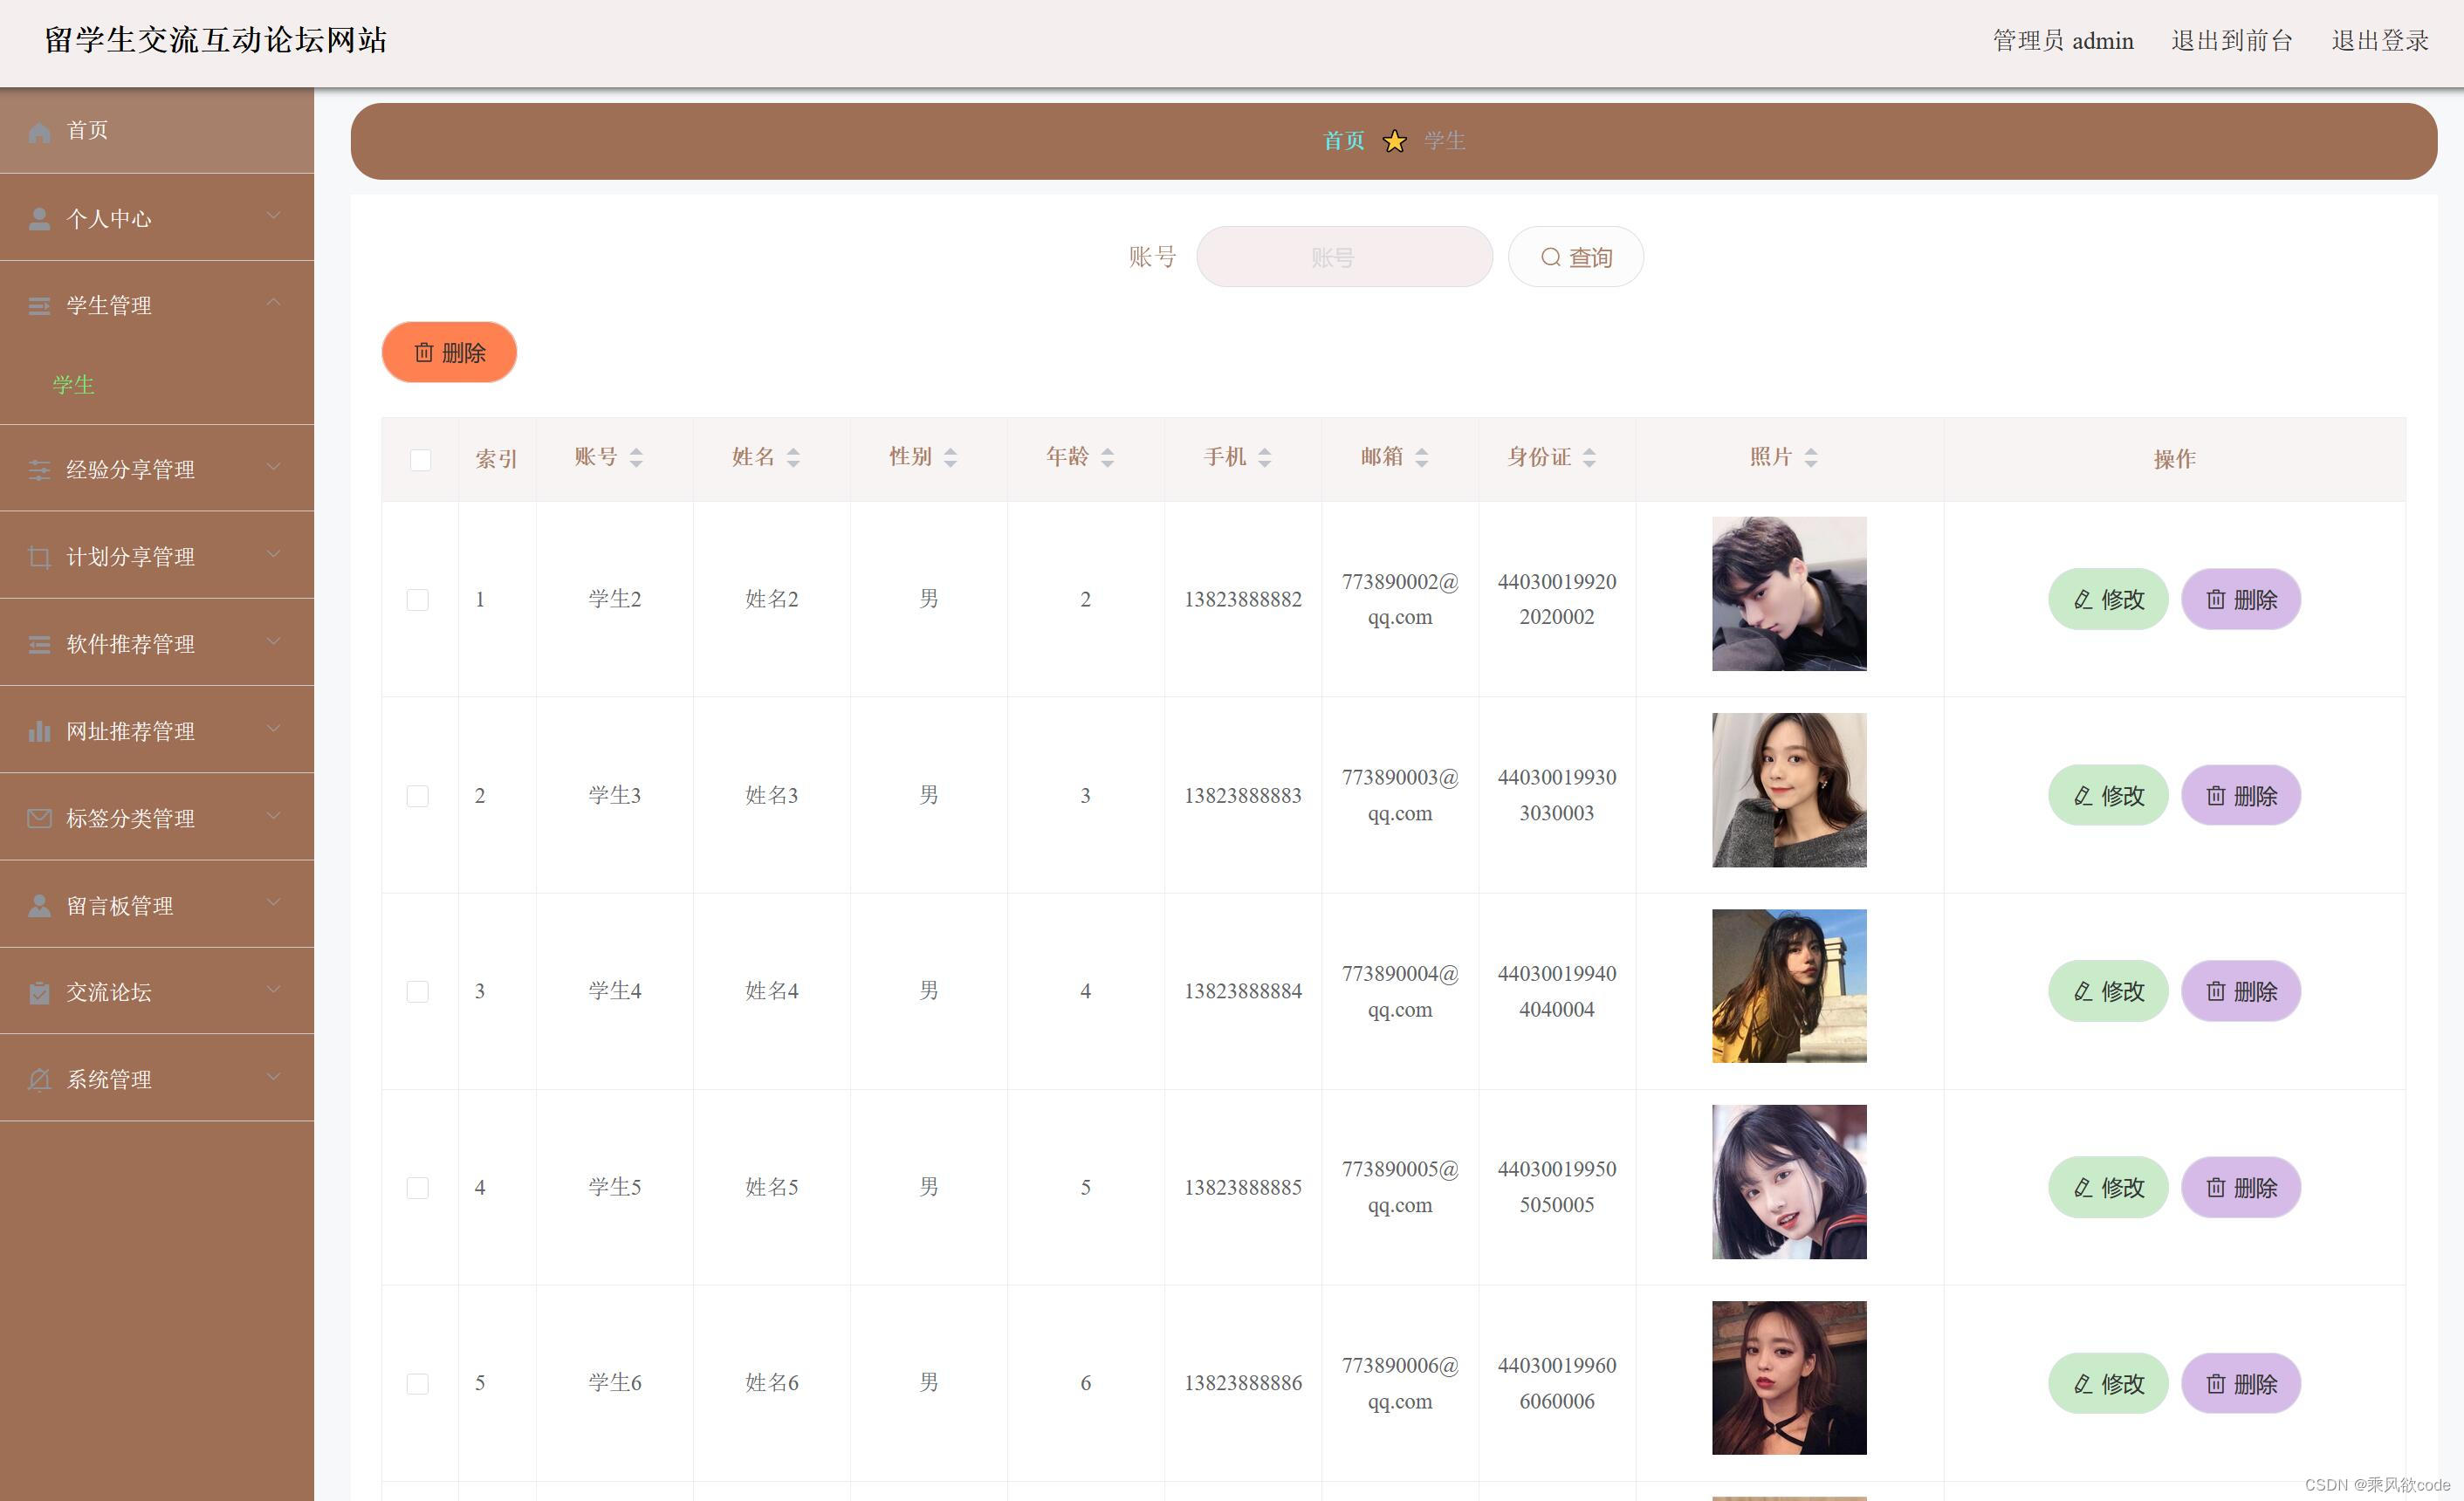
Task: Click the bar chart icon beside 网址推荐管理
Action: pyautogui.click(x=39, y=732)
